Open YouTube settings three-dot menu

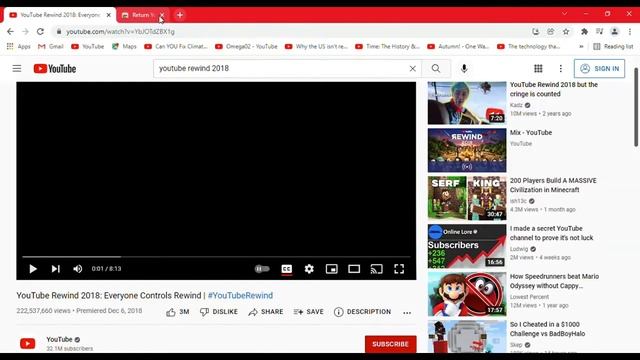[560, 69]
